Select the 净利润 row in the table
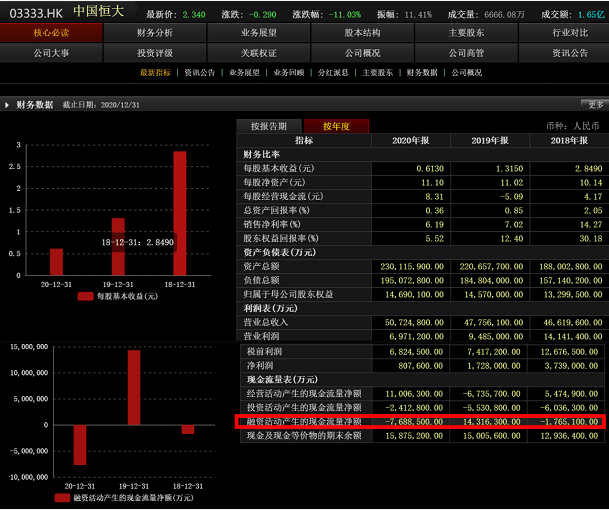The height and width of the screenshot is (510, 609). click(260, 369)
